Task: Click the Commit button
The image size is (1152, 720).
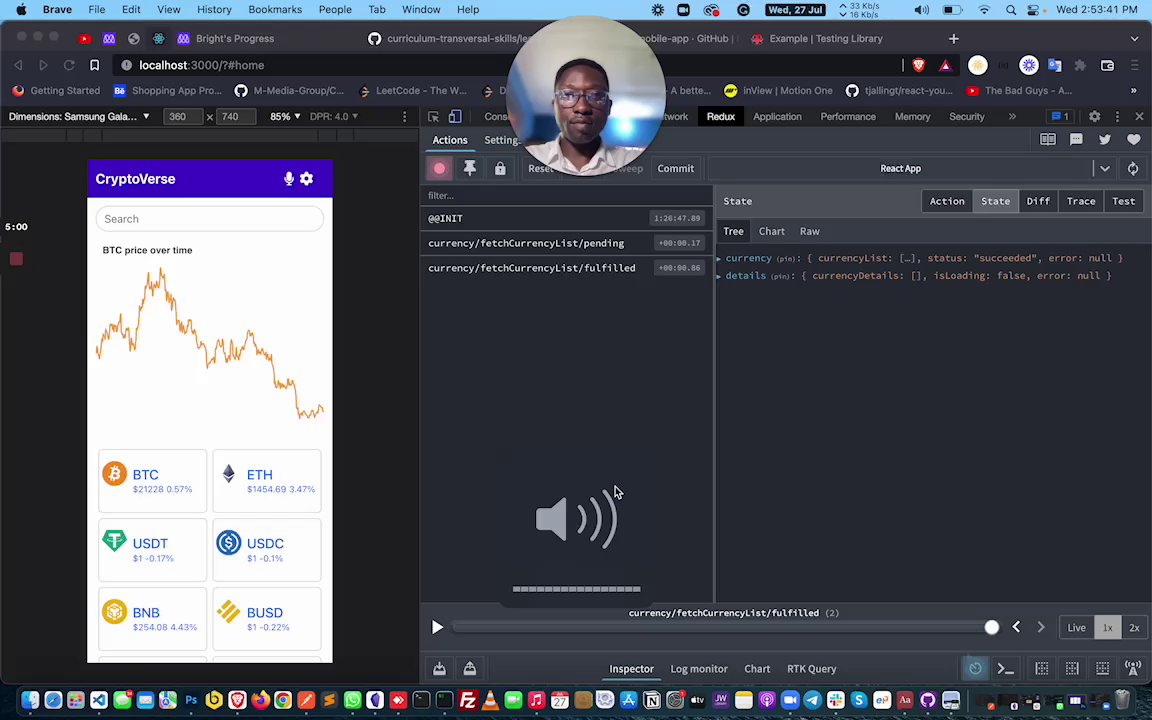Action: coord(675,168)
